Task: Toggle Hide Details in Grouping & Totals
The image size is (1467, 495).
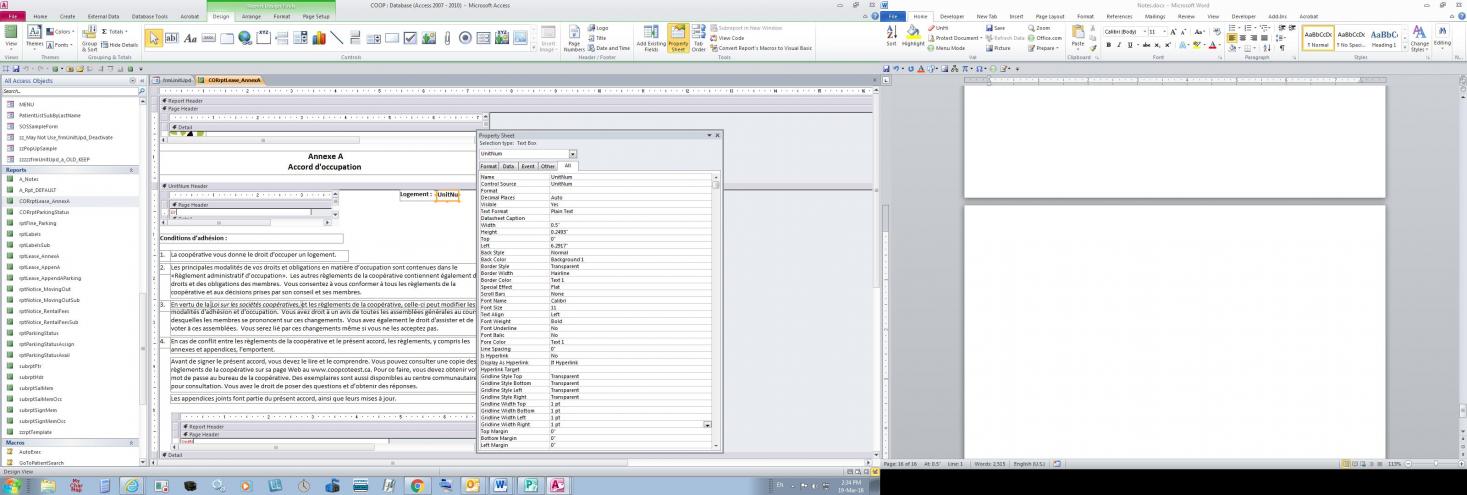Action: point(120,45)
